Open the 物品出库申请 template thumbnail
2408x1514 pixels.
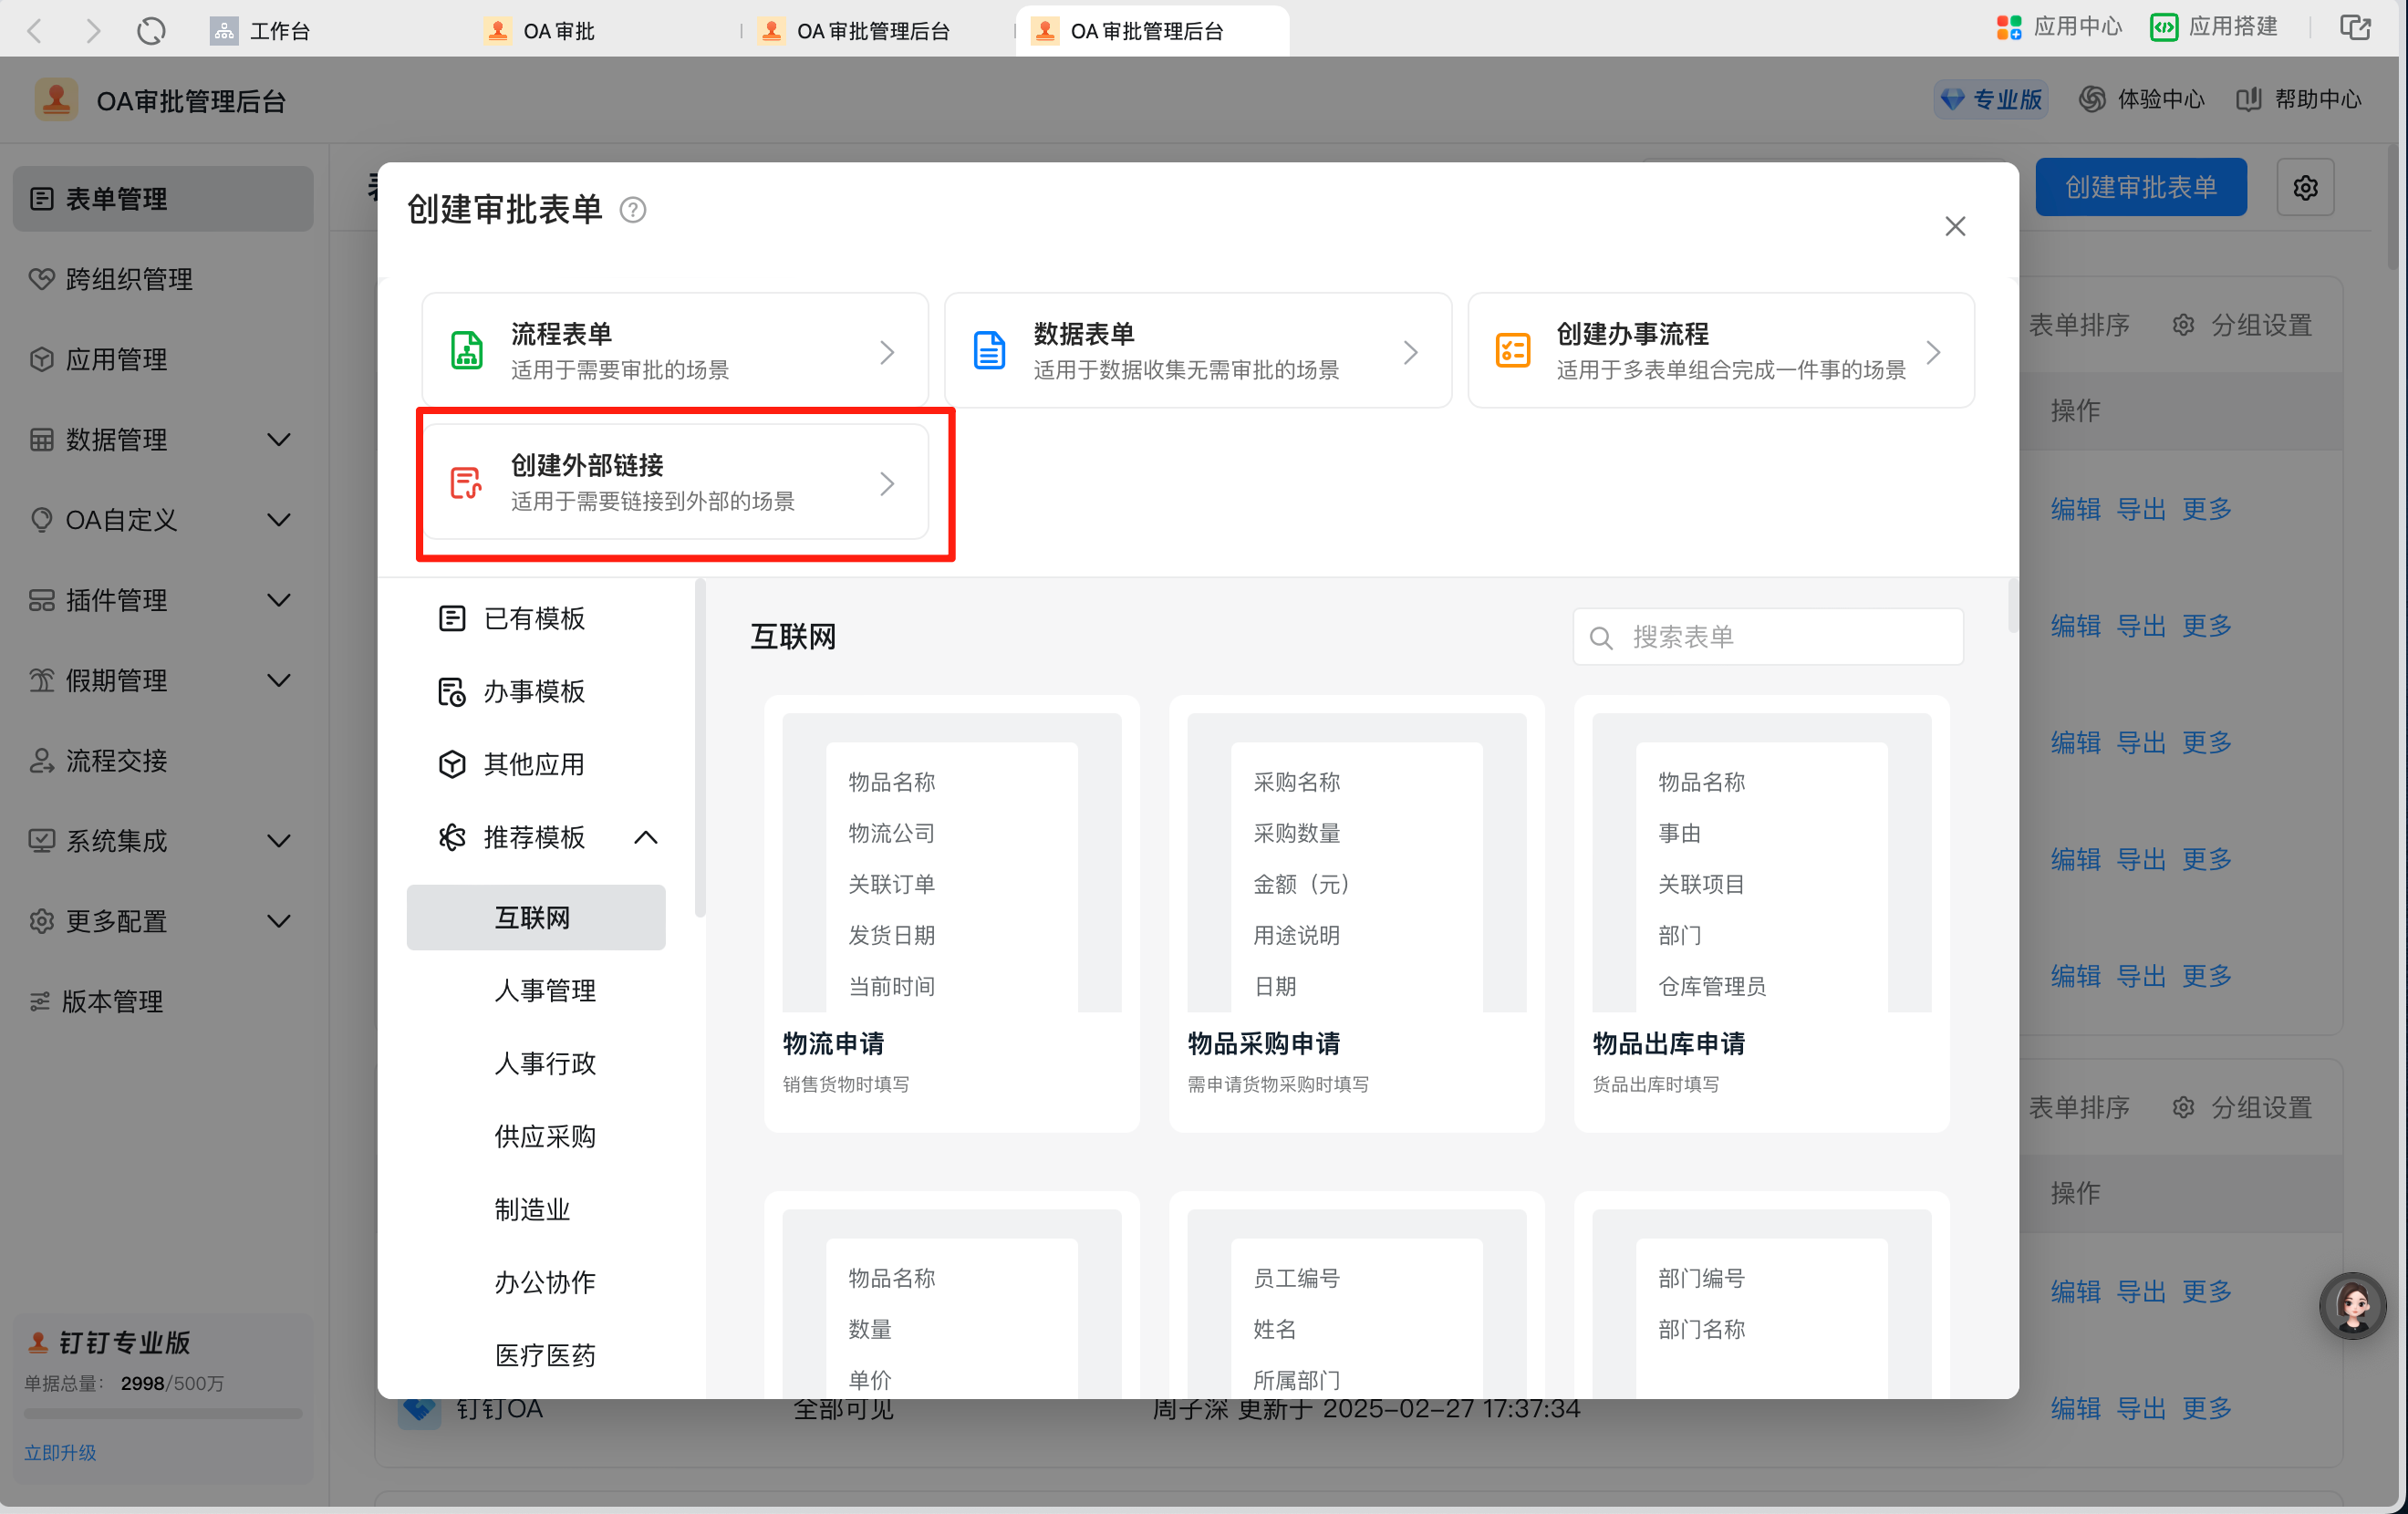(x=1761, y=862)
